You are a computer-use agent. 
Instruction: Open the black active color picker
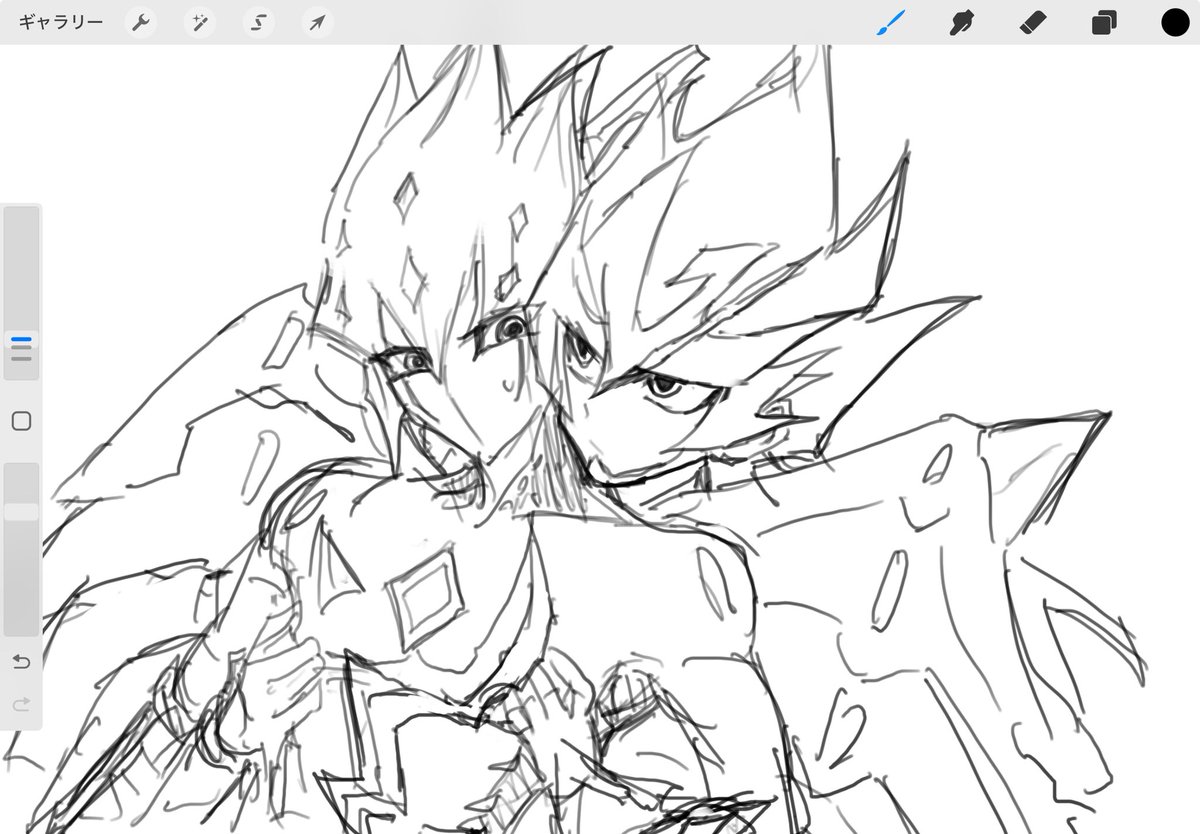point(1175,22)
